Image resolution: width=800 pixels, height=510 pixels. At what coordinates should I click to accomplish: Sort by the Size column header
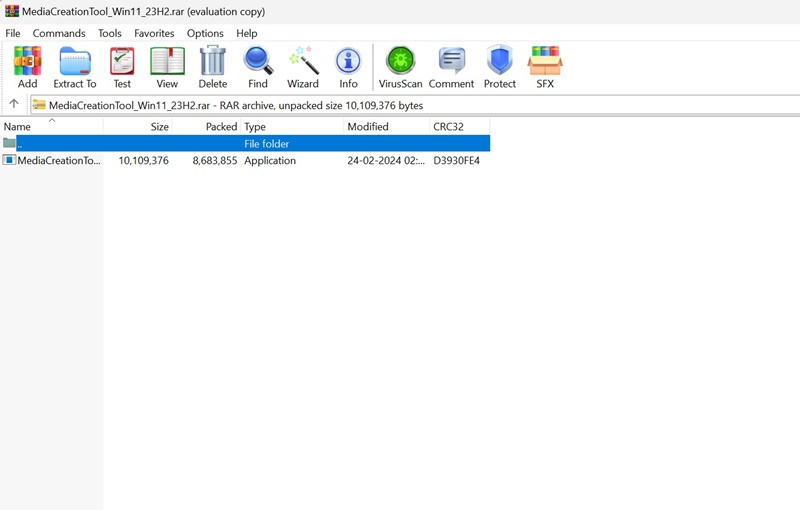[x=138, y=126]
